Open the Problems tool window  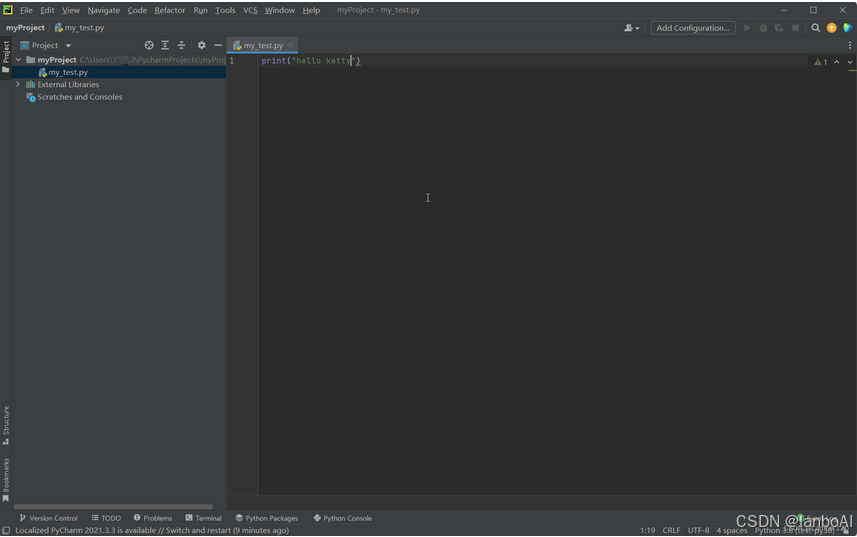(152, 518)
